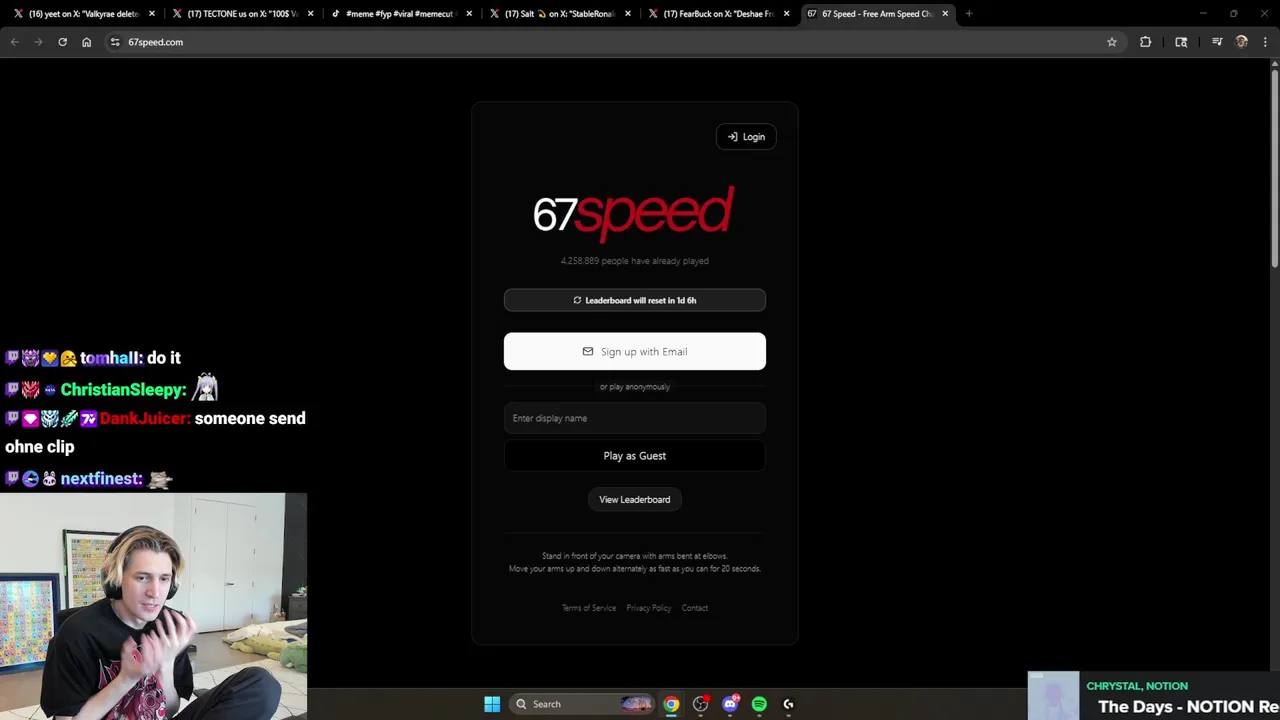Open Logitech G HUB from taskbar
The image size is (1280, 720).
pyautogui.click(x=788, y=704)
